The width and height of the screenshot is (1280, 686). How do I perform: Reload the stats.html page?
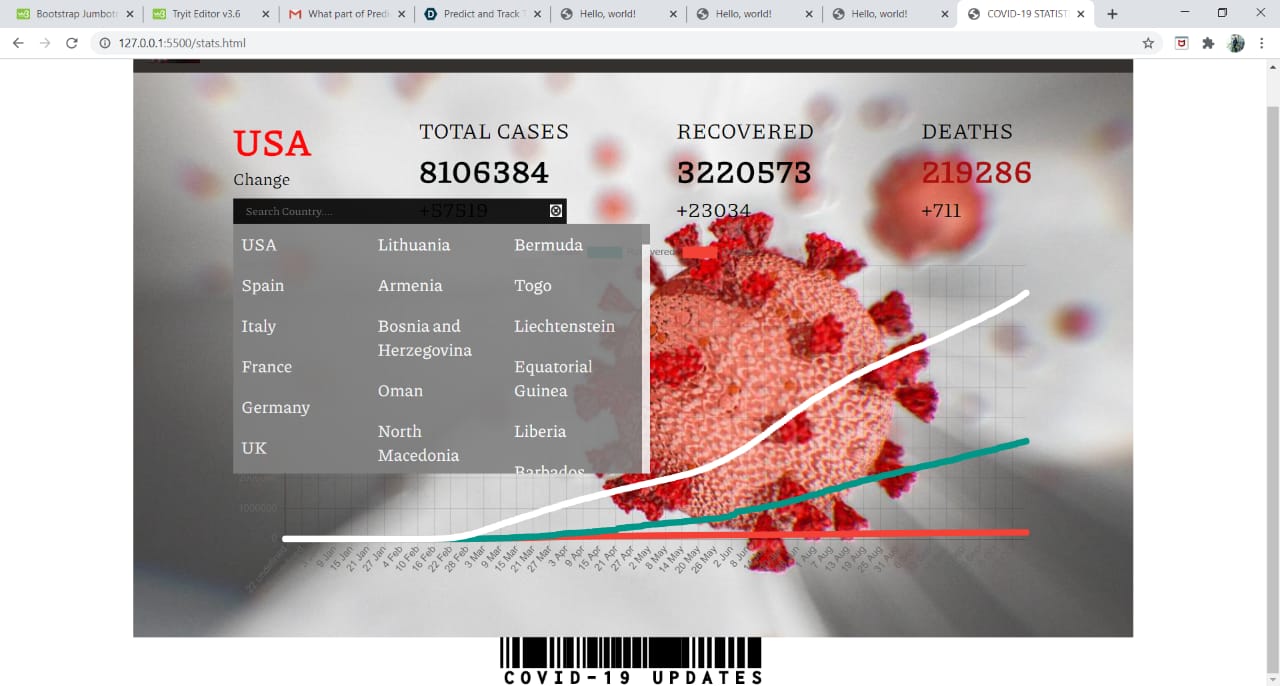pos(72,43)
